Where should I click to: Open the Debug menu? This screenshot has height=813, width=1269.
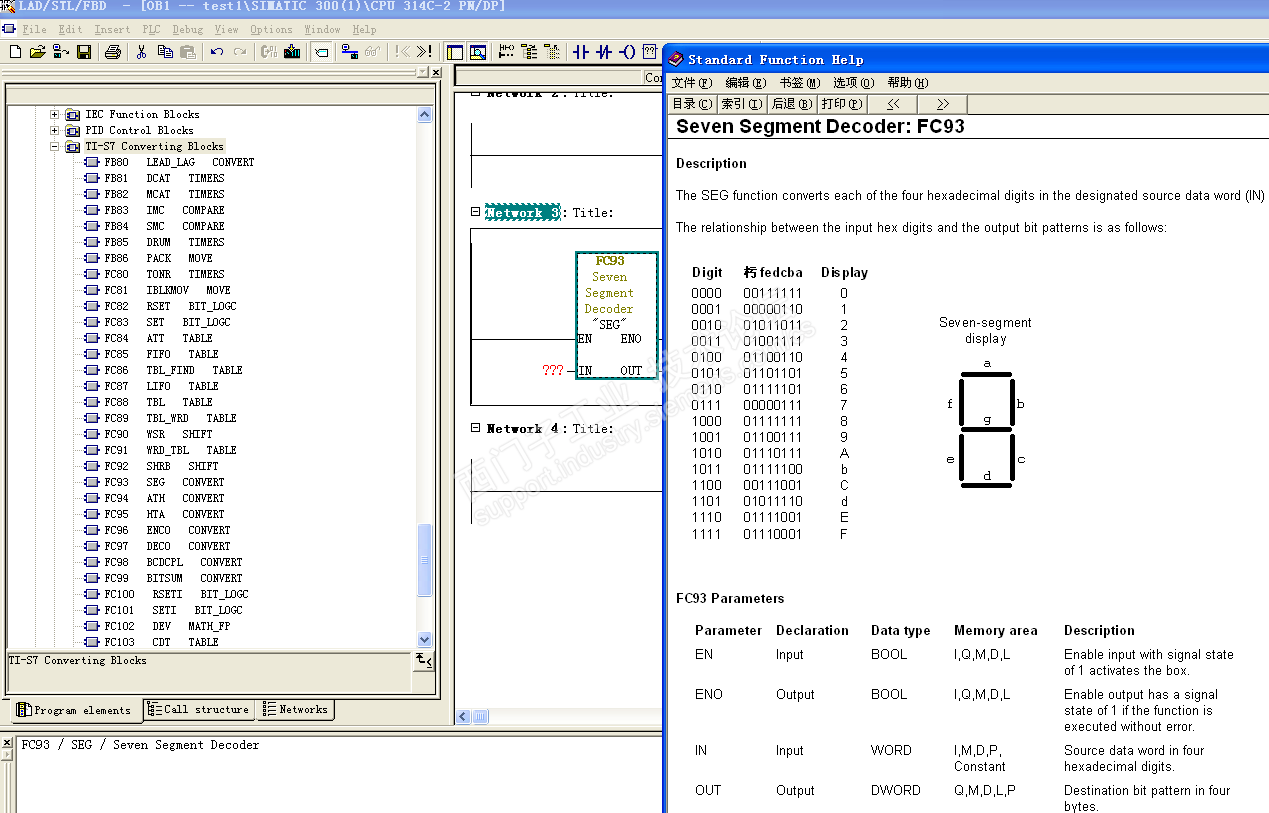point(187,30)
